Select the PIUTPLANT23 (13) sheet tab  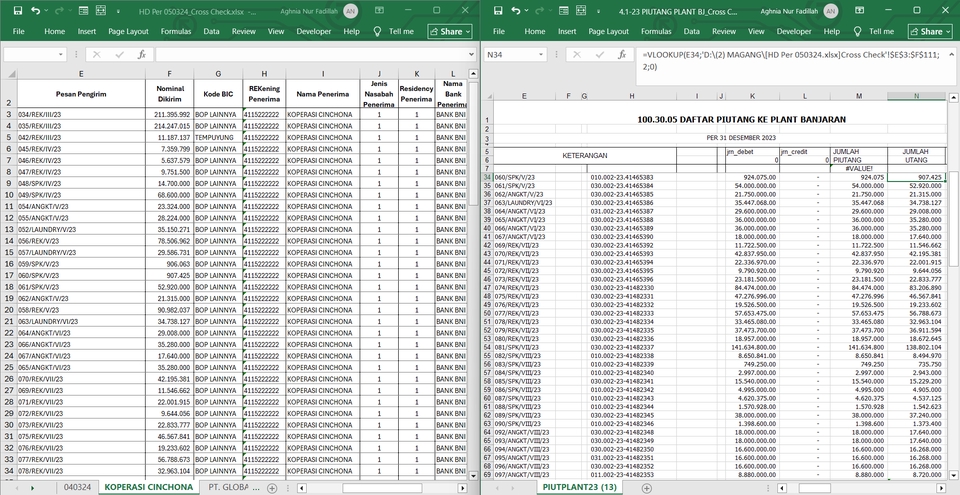579,488
